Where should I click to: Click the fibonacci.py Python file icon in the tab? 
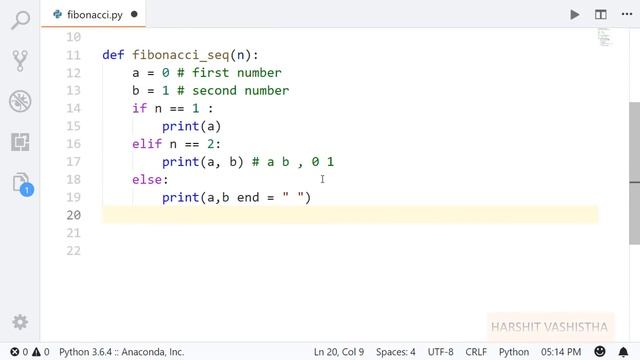[58, 14]
